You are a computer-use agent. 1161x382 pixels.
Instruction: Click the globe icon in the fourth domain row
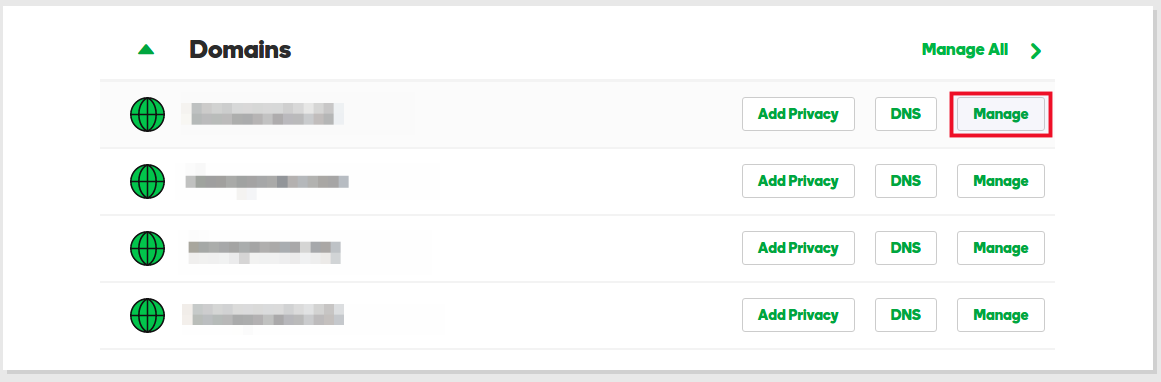[147, 315]
